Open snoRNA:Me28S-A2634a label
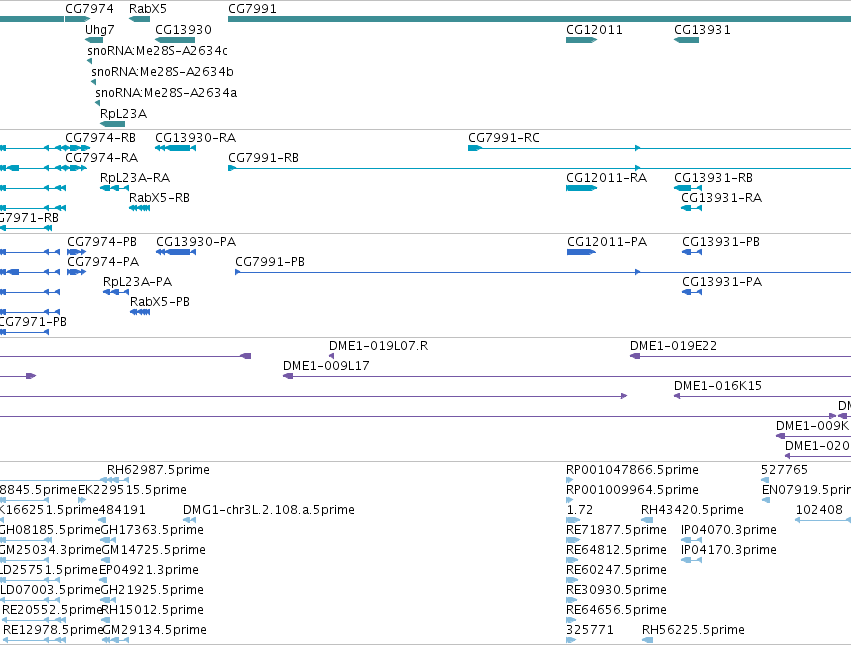 pyautogui.click(x=166, y=92)
